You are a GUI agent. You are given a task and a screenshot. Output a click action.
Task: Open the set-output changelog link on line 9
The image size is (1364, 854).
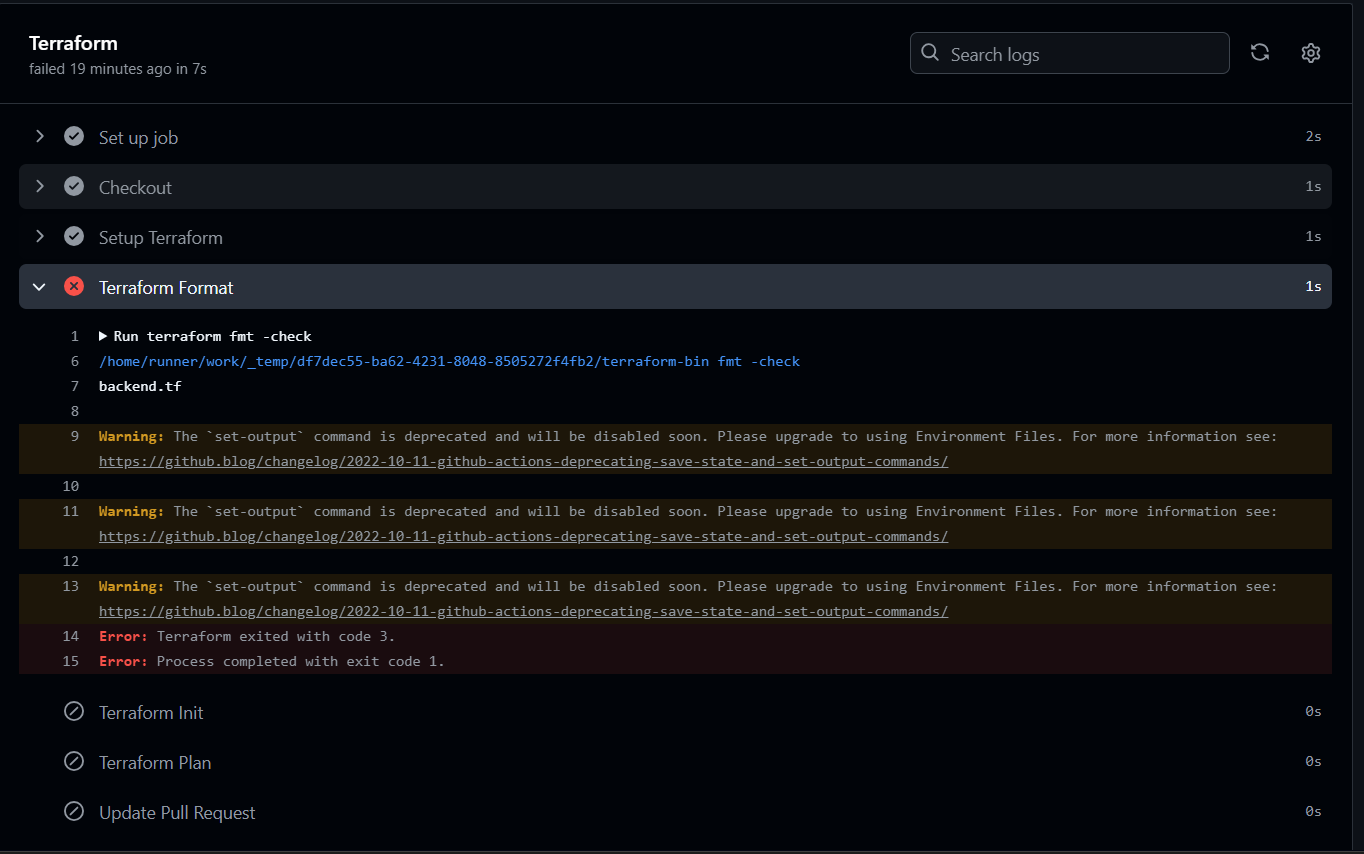click(x=523, y=461)
